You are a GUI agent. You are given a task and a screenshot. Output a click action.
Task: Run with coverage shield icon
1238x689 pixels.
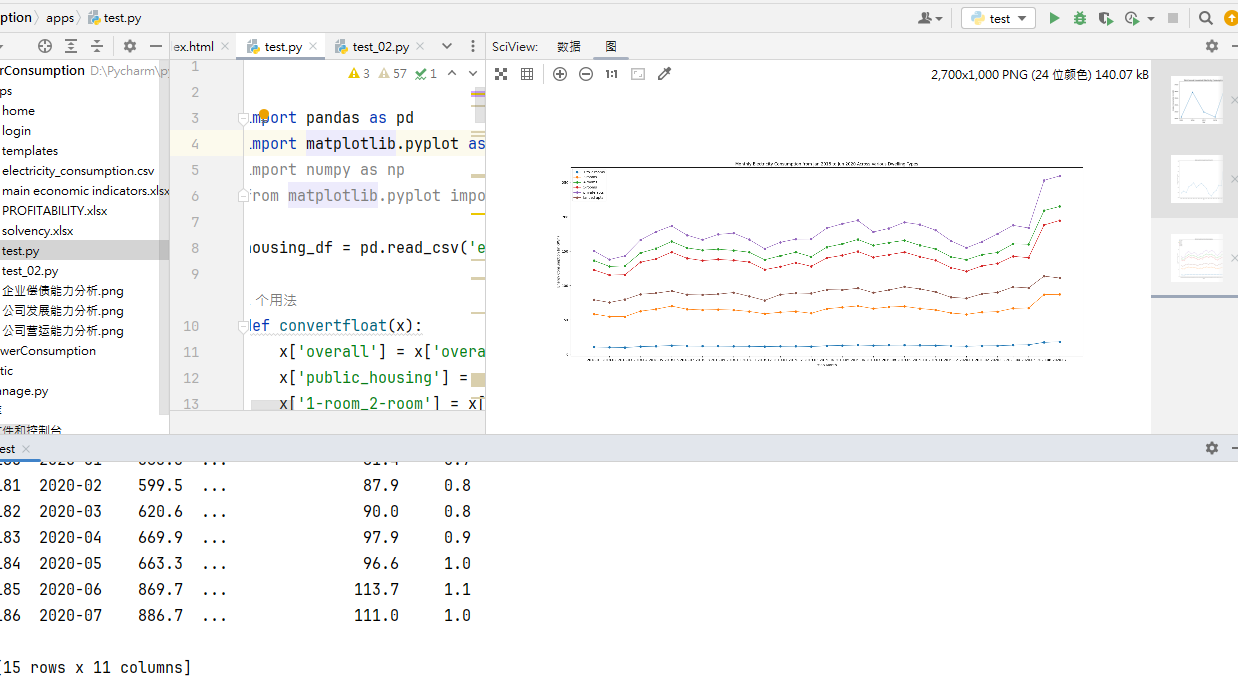(x=1105, y=18)
